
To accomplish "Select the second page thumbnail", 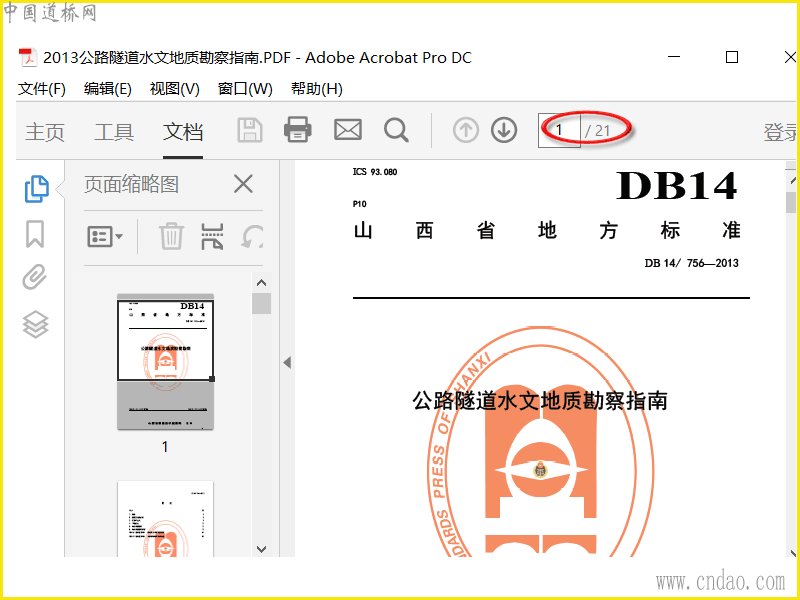I will pos(165,518).
